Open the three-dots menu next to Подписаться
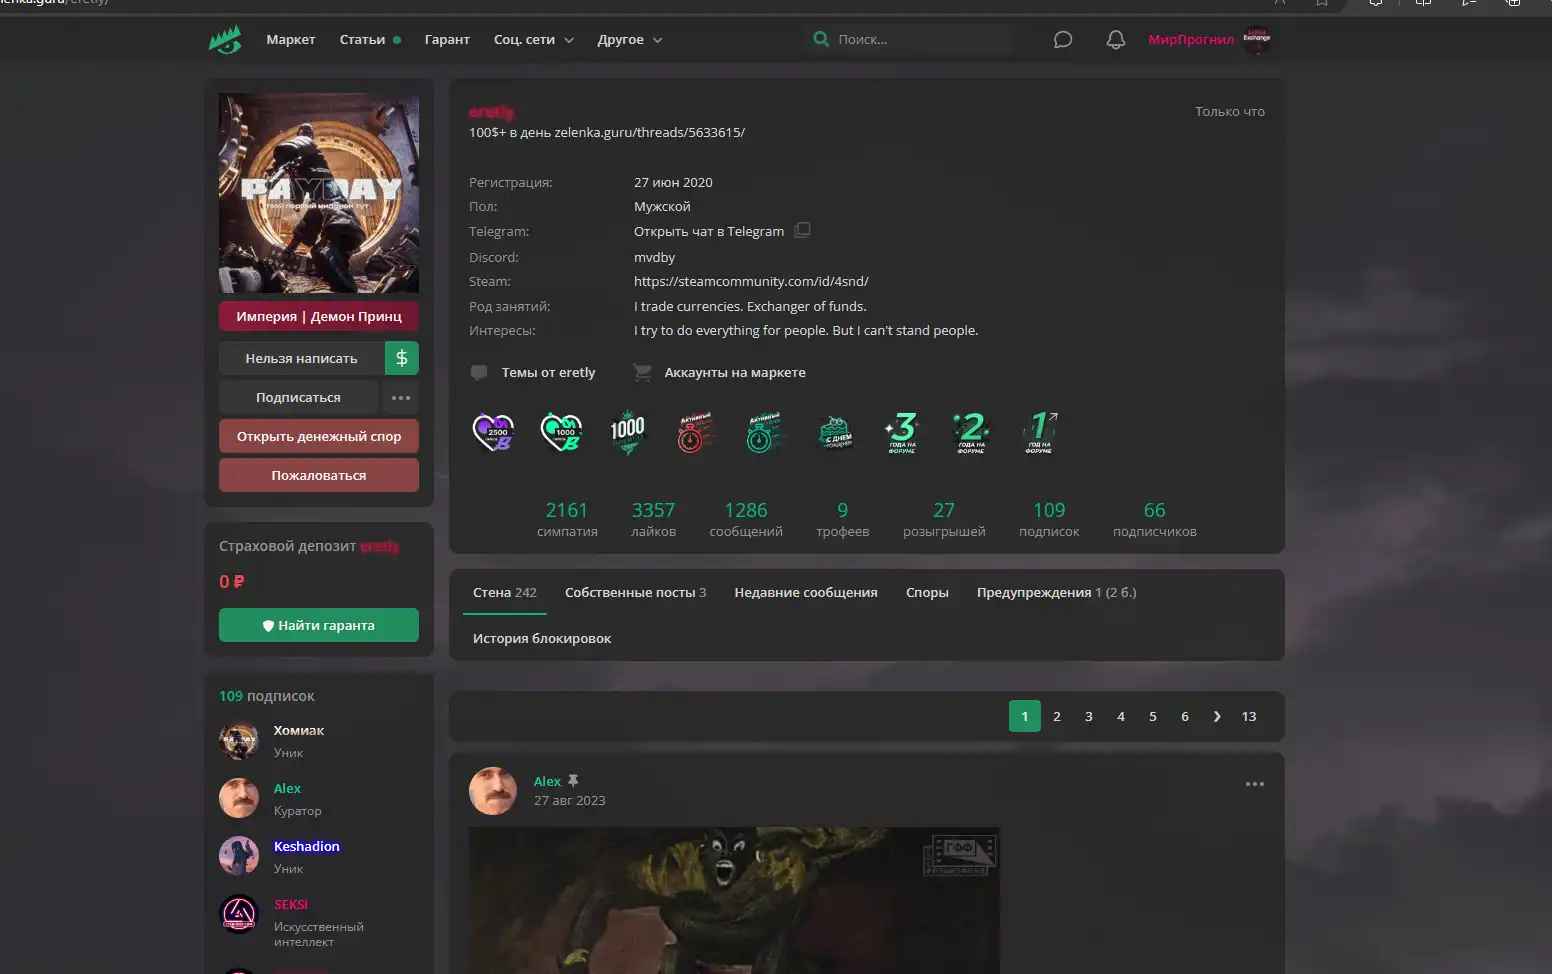 [x=401, y=397]
